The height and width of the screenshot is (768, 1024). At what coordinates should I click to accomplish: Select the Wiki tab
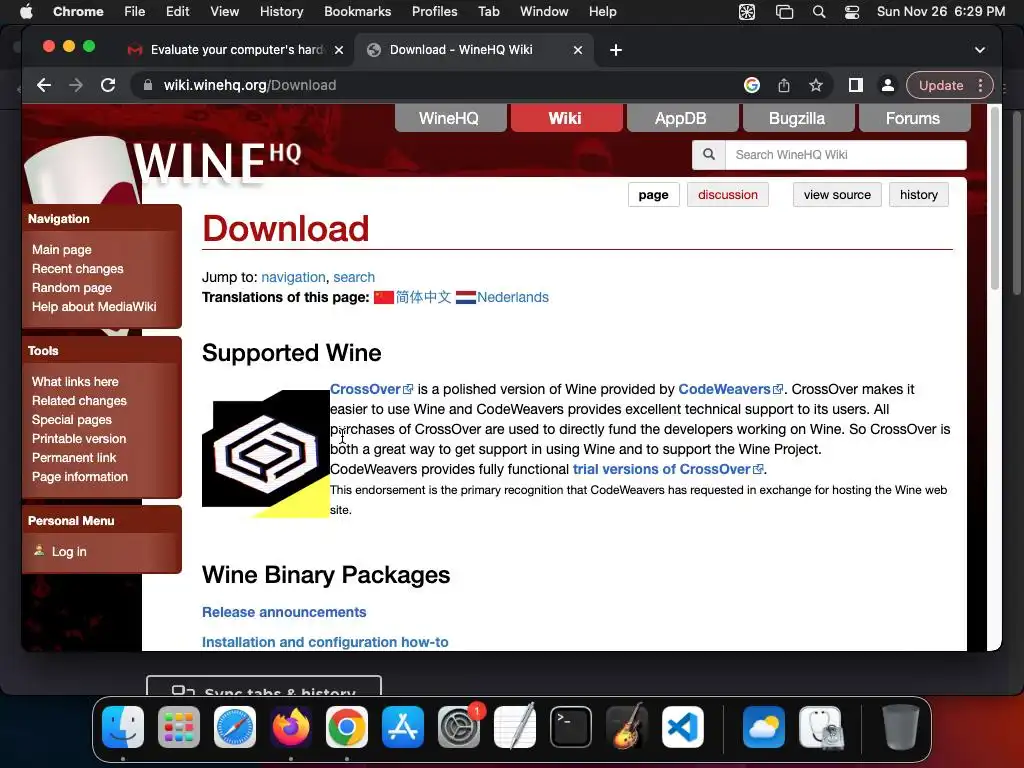(x=566, y=118)
